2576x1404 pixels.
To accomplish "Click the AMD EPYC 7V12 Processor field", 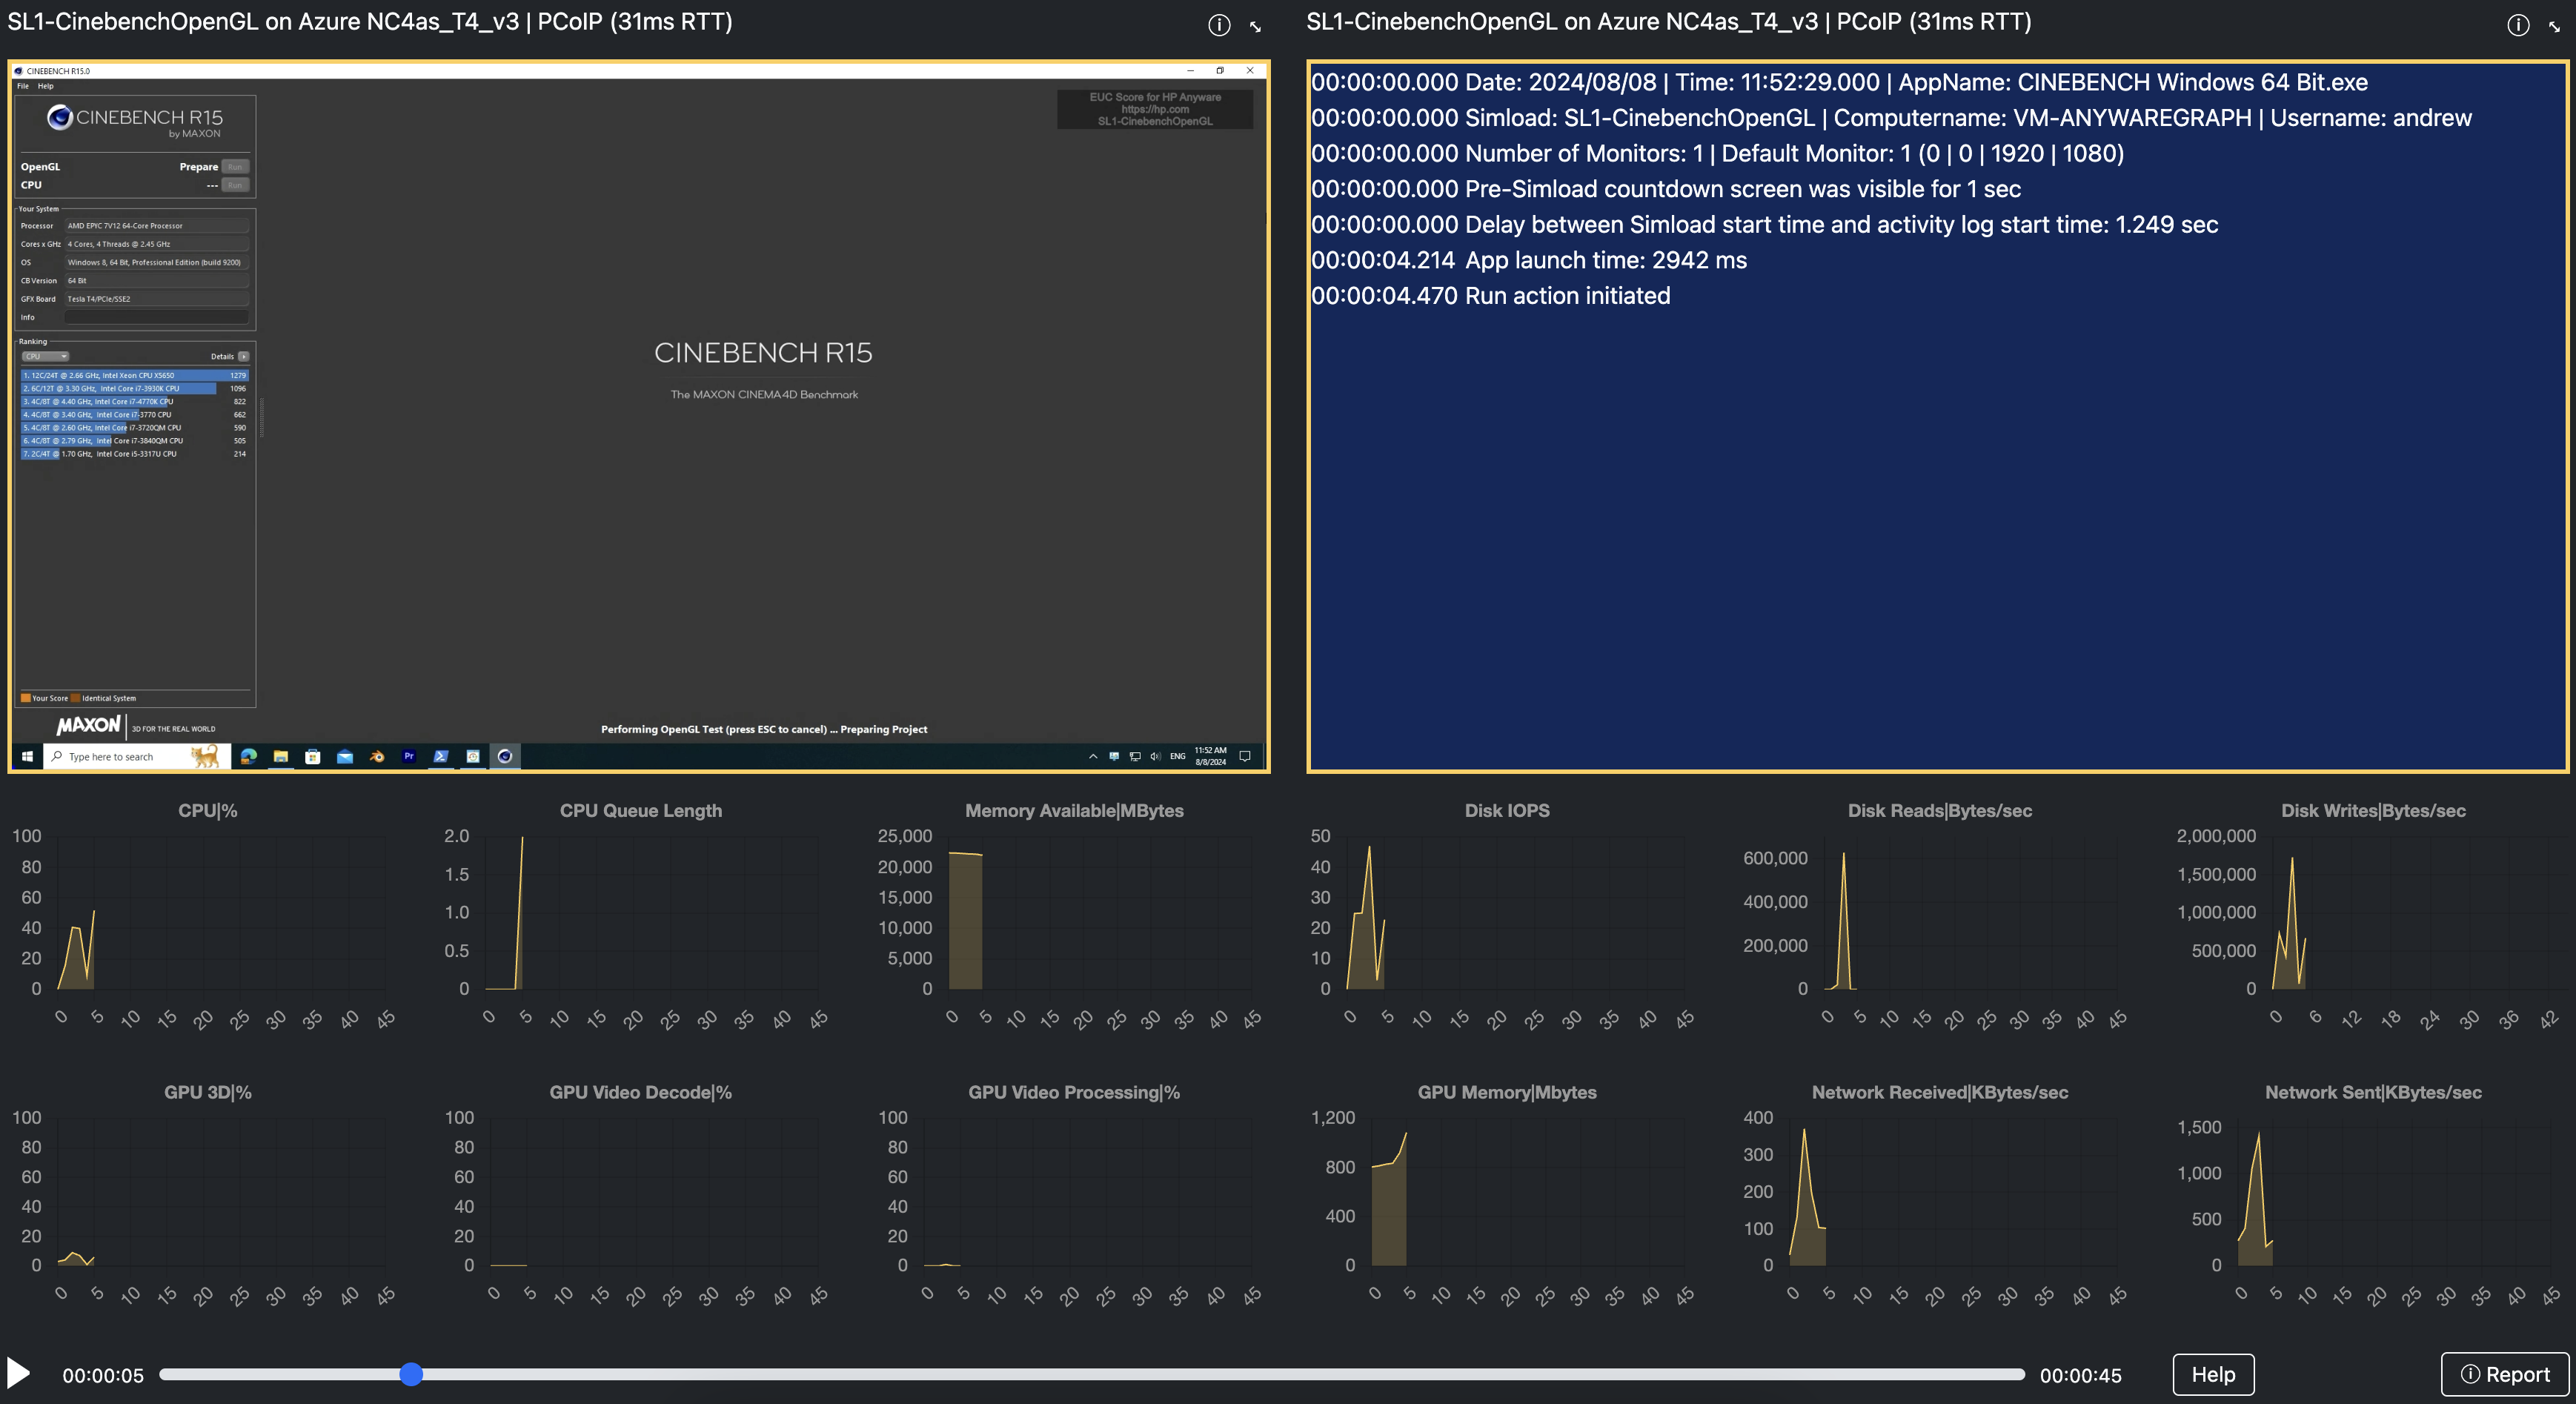I will (x=156, y=226).
